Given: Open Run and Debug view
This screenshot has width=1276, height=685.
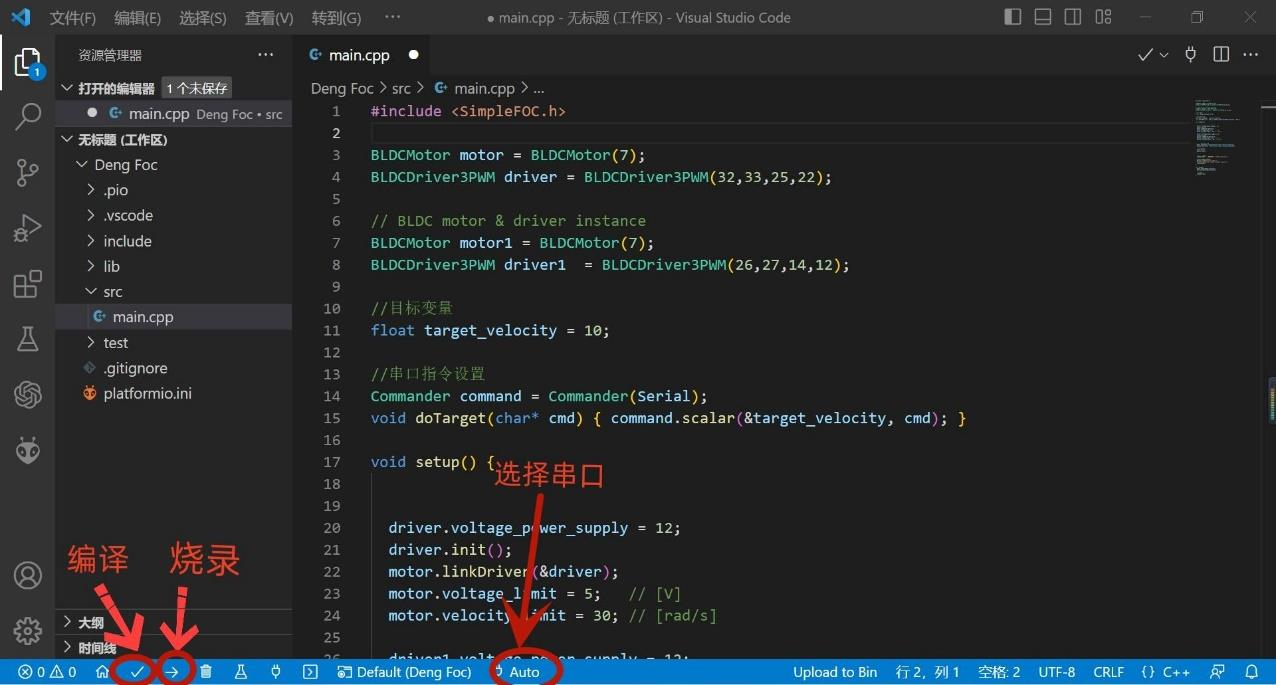Looking at the screenshot, I should pos(28,228).
